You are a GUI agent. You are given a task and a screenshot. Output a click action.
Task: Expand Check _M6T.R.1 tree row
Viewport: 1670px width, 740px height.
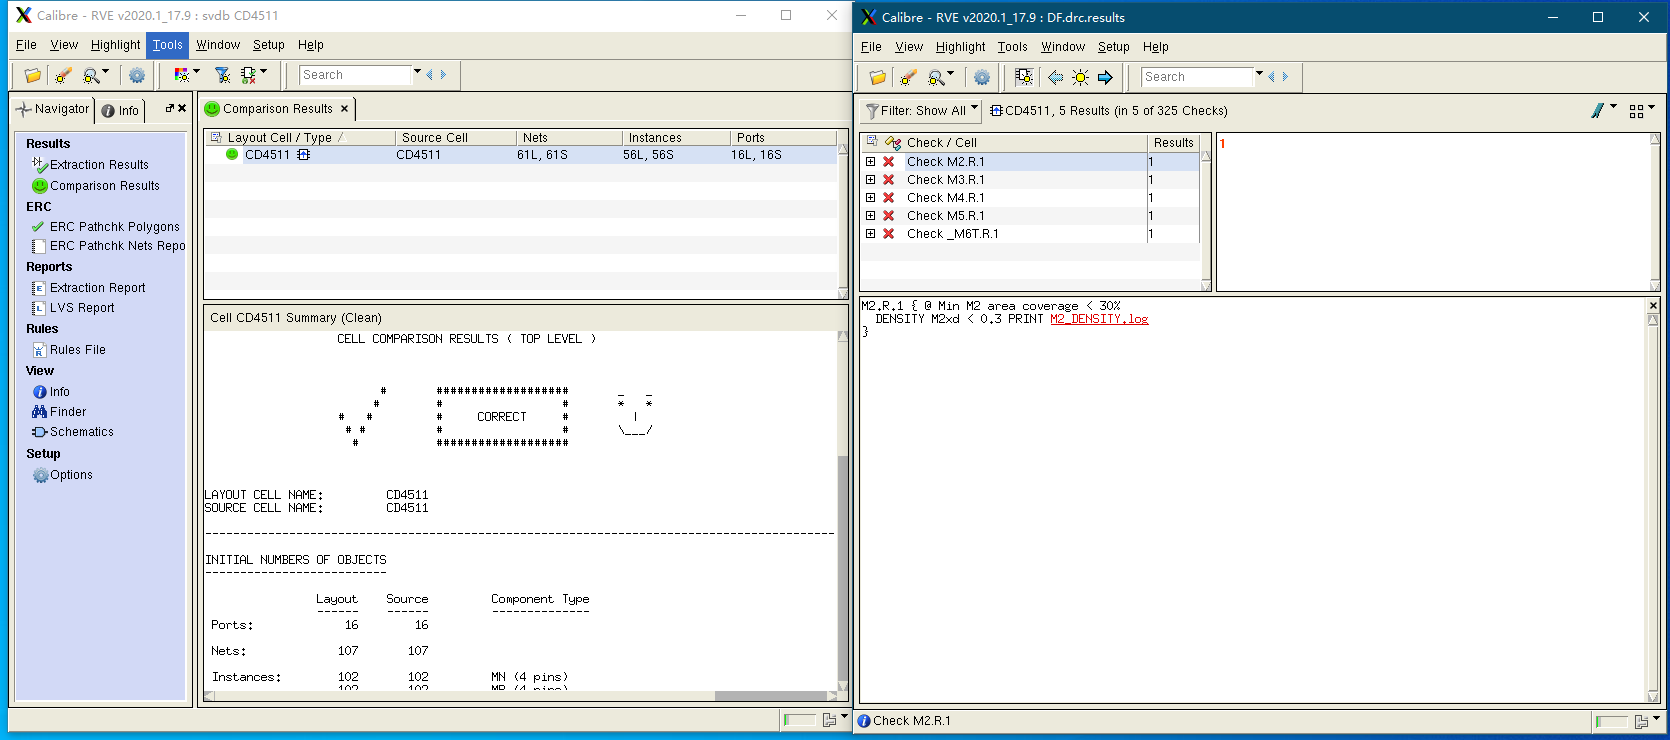click(871, 234)
